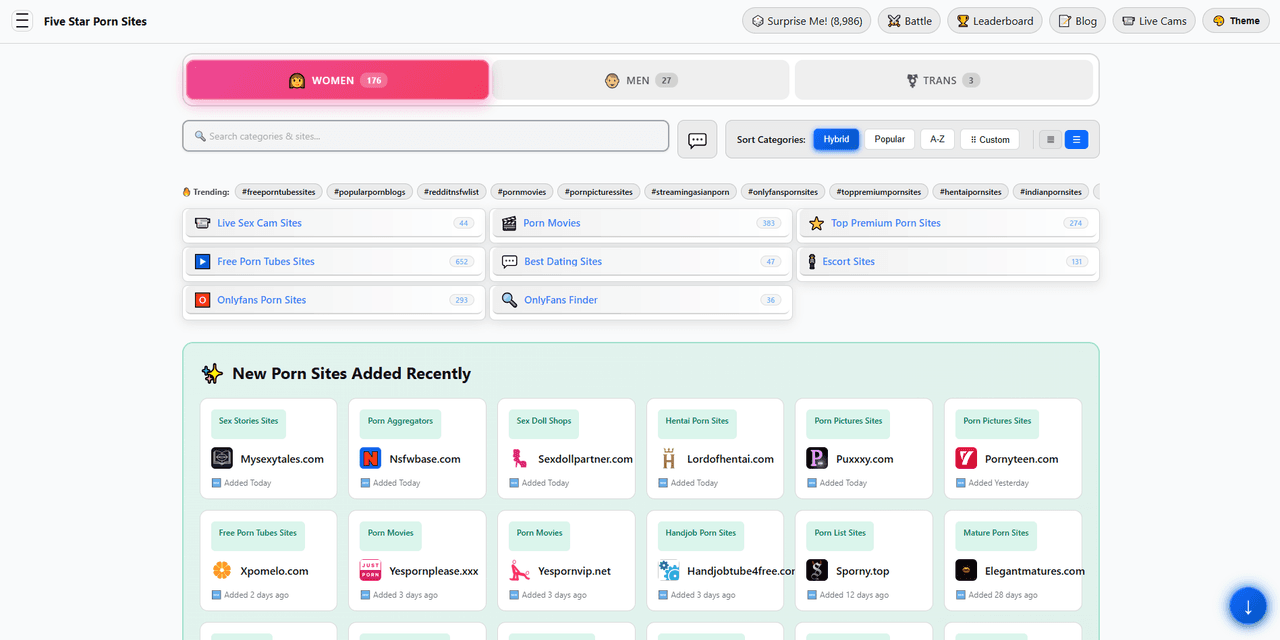Click the Live Sex Cam Sites camera icon
Screen dimensions: 1280x640
pyautogui.click(x=202, y=223)
